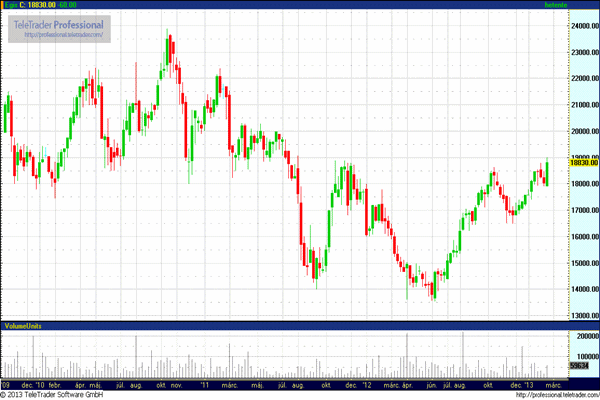Select the '11 year marker on time axis
Screen dimensions: 600x400
coord(204,383)
